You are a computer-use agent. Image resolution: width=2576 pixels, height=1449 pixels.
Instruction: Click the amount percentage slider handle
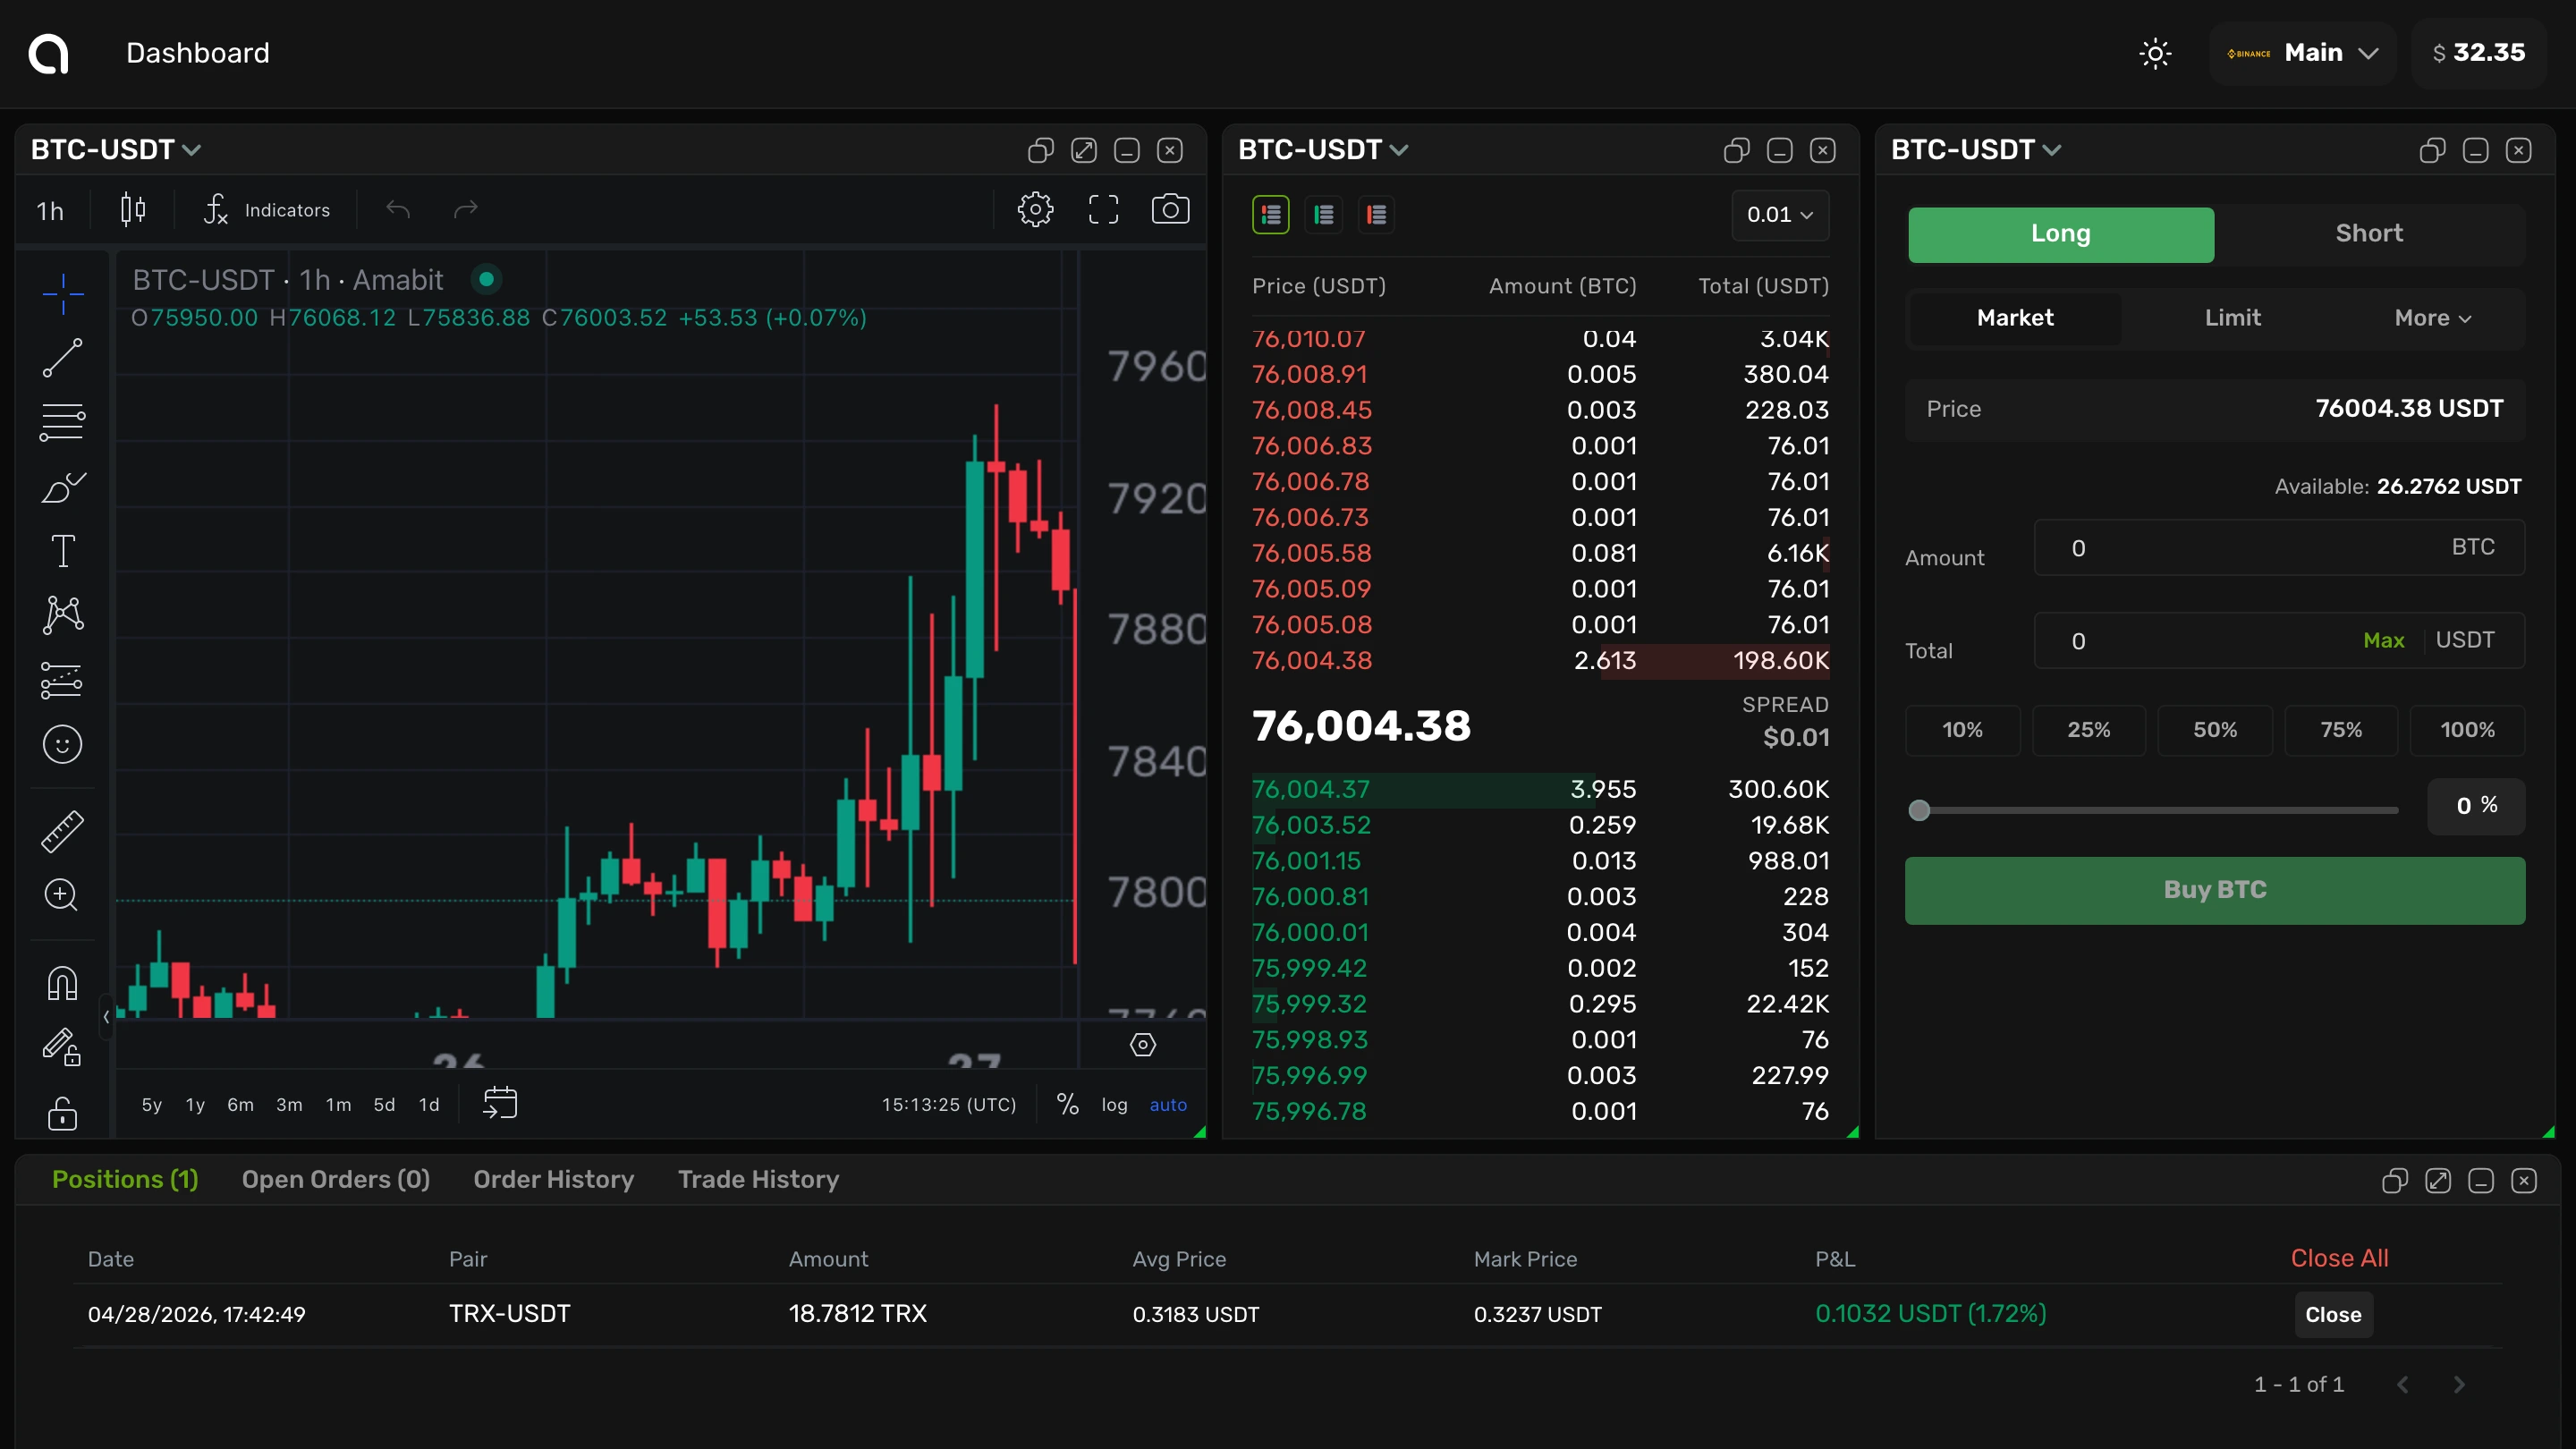coord(1918,810)
